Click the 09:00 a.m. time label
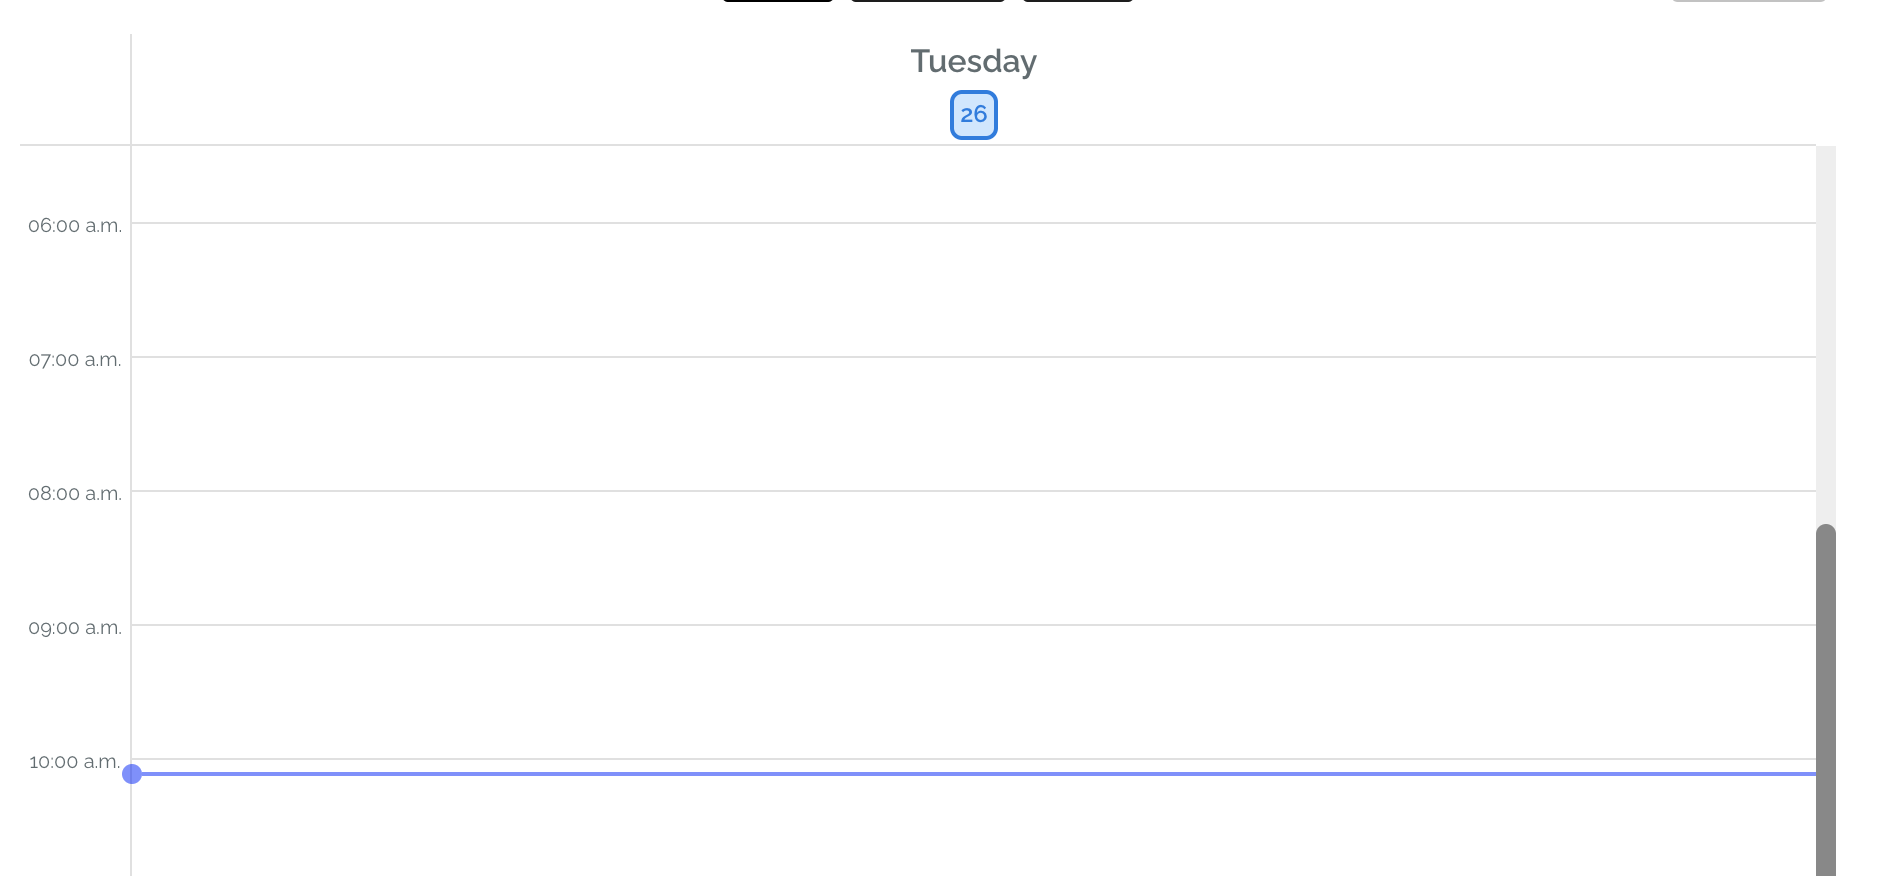The width and height of the screenshot is (1882, 876). pyautogui.click(x=75, y=628)
